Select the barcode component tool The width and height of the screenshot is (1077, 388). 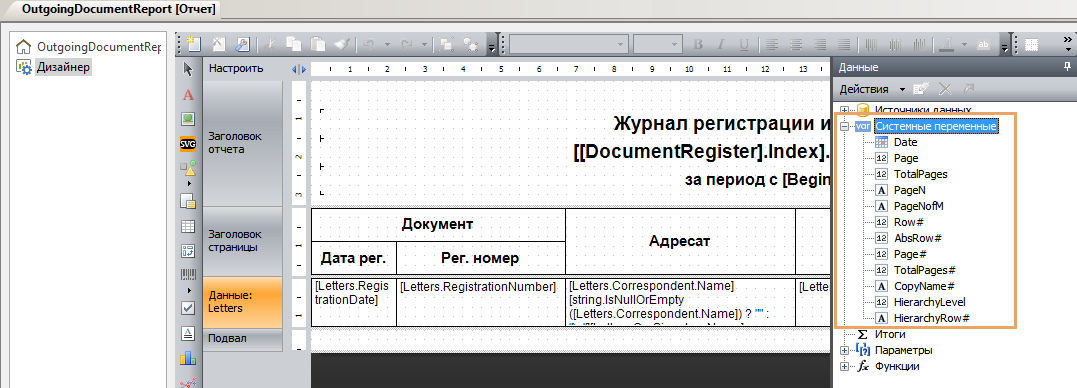point(188,275)
